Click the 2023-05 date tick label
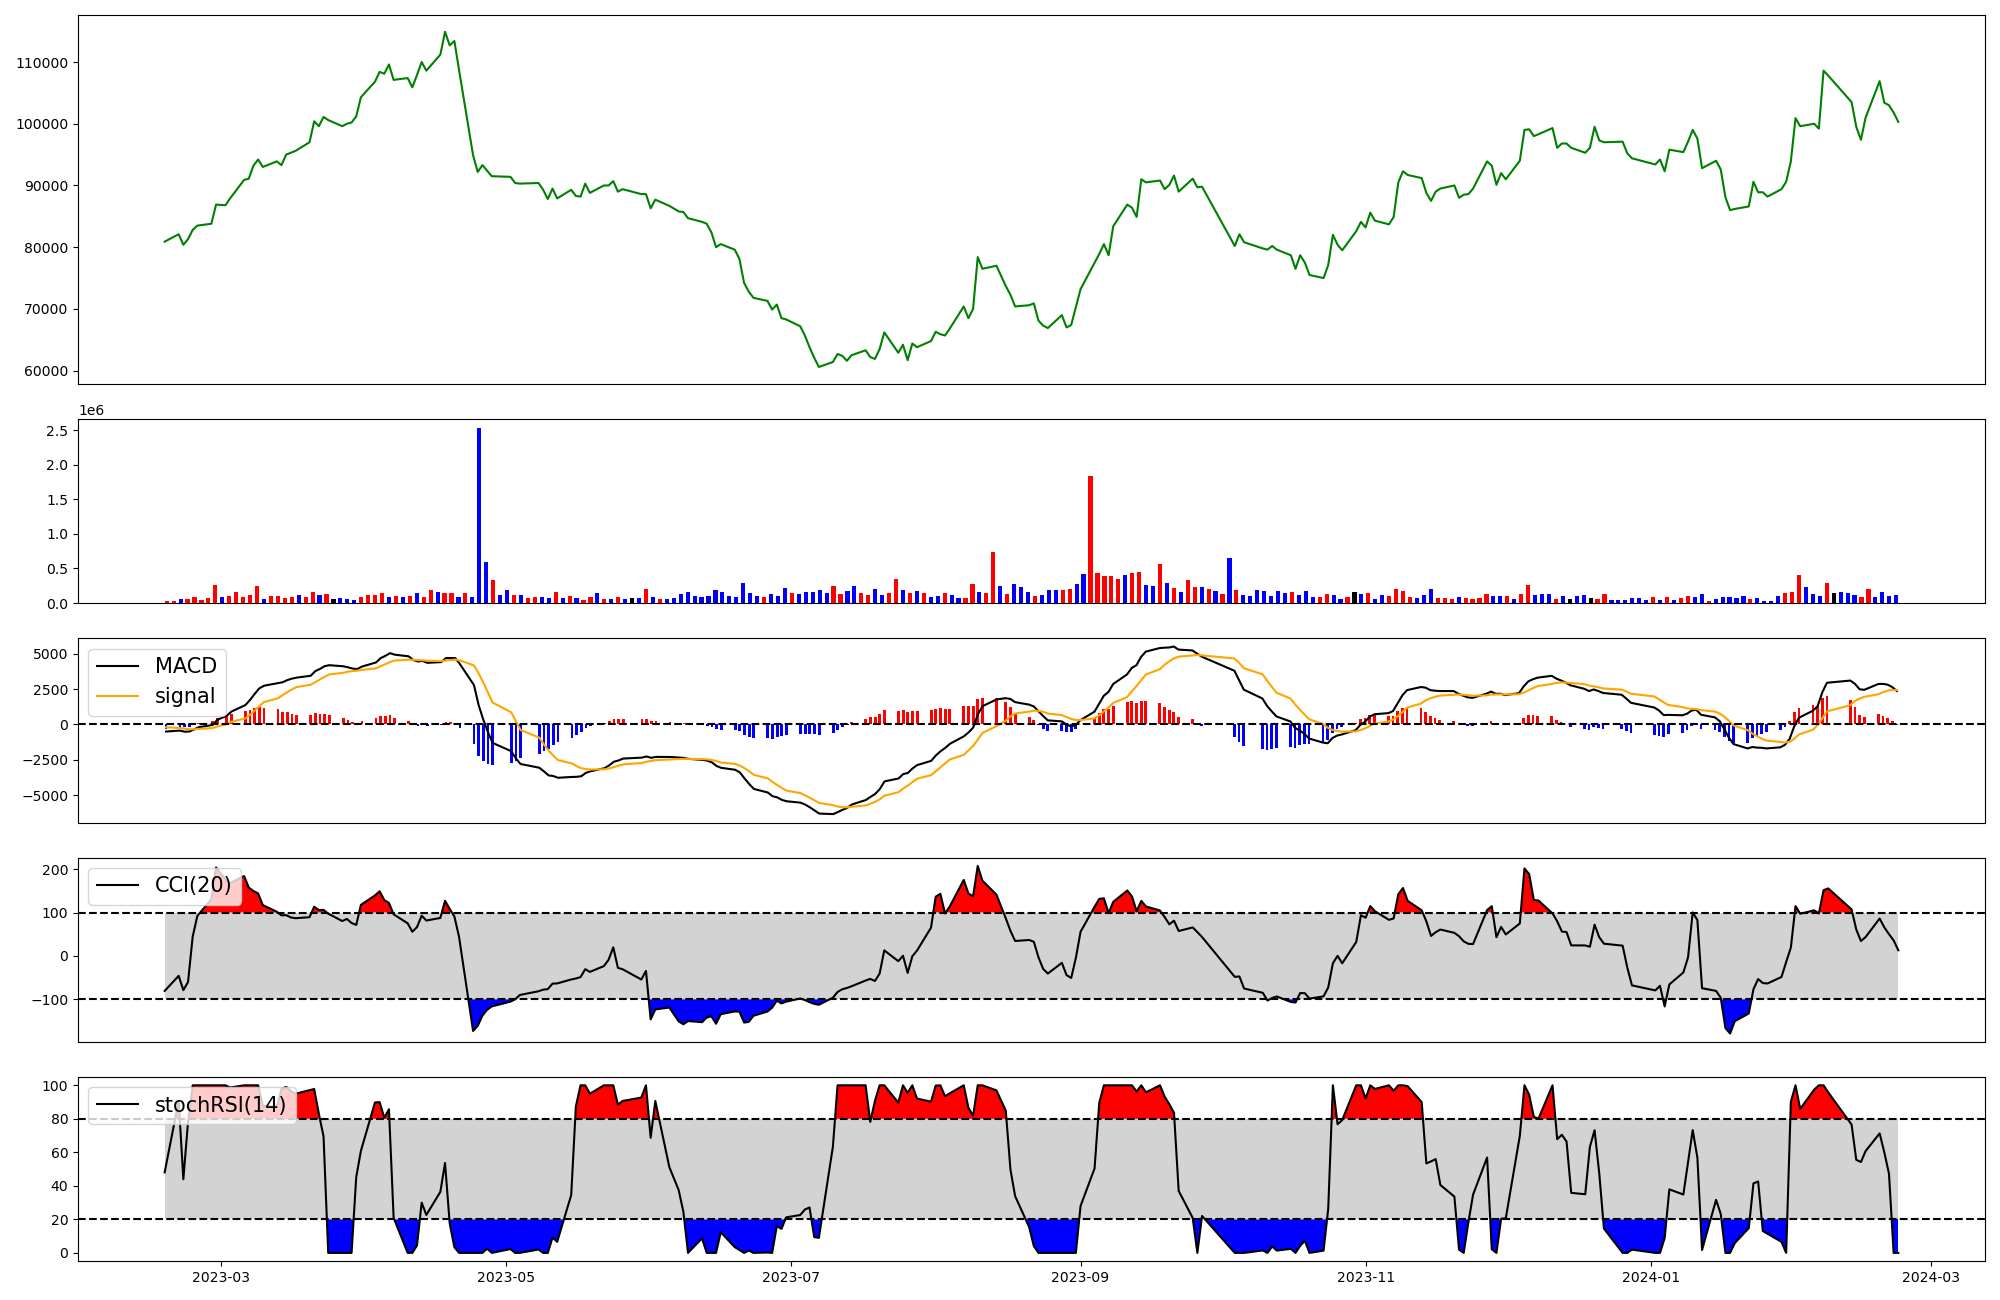The width and height of the screenshot is (2000, 1300). [506, 1277]
